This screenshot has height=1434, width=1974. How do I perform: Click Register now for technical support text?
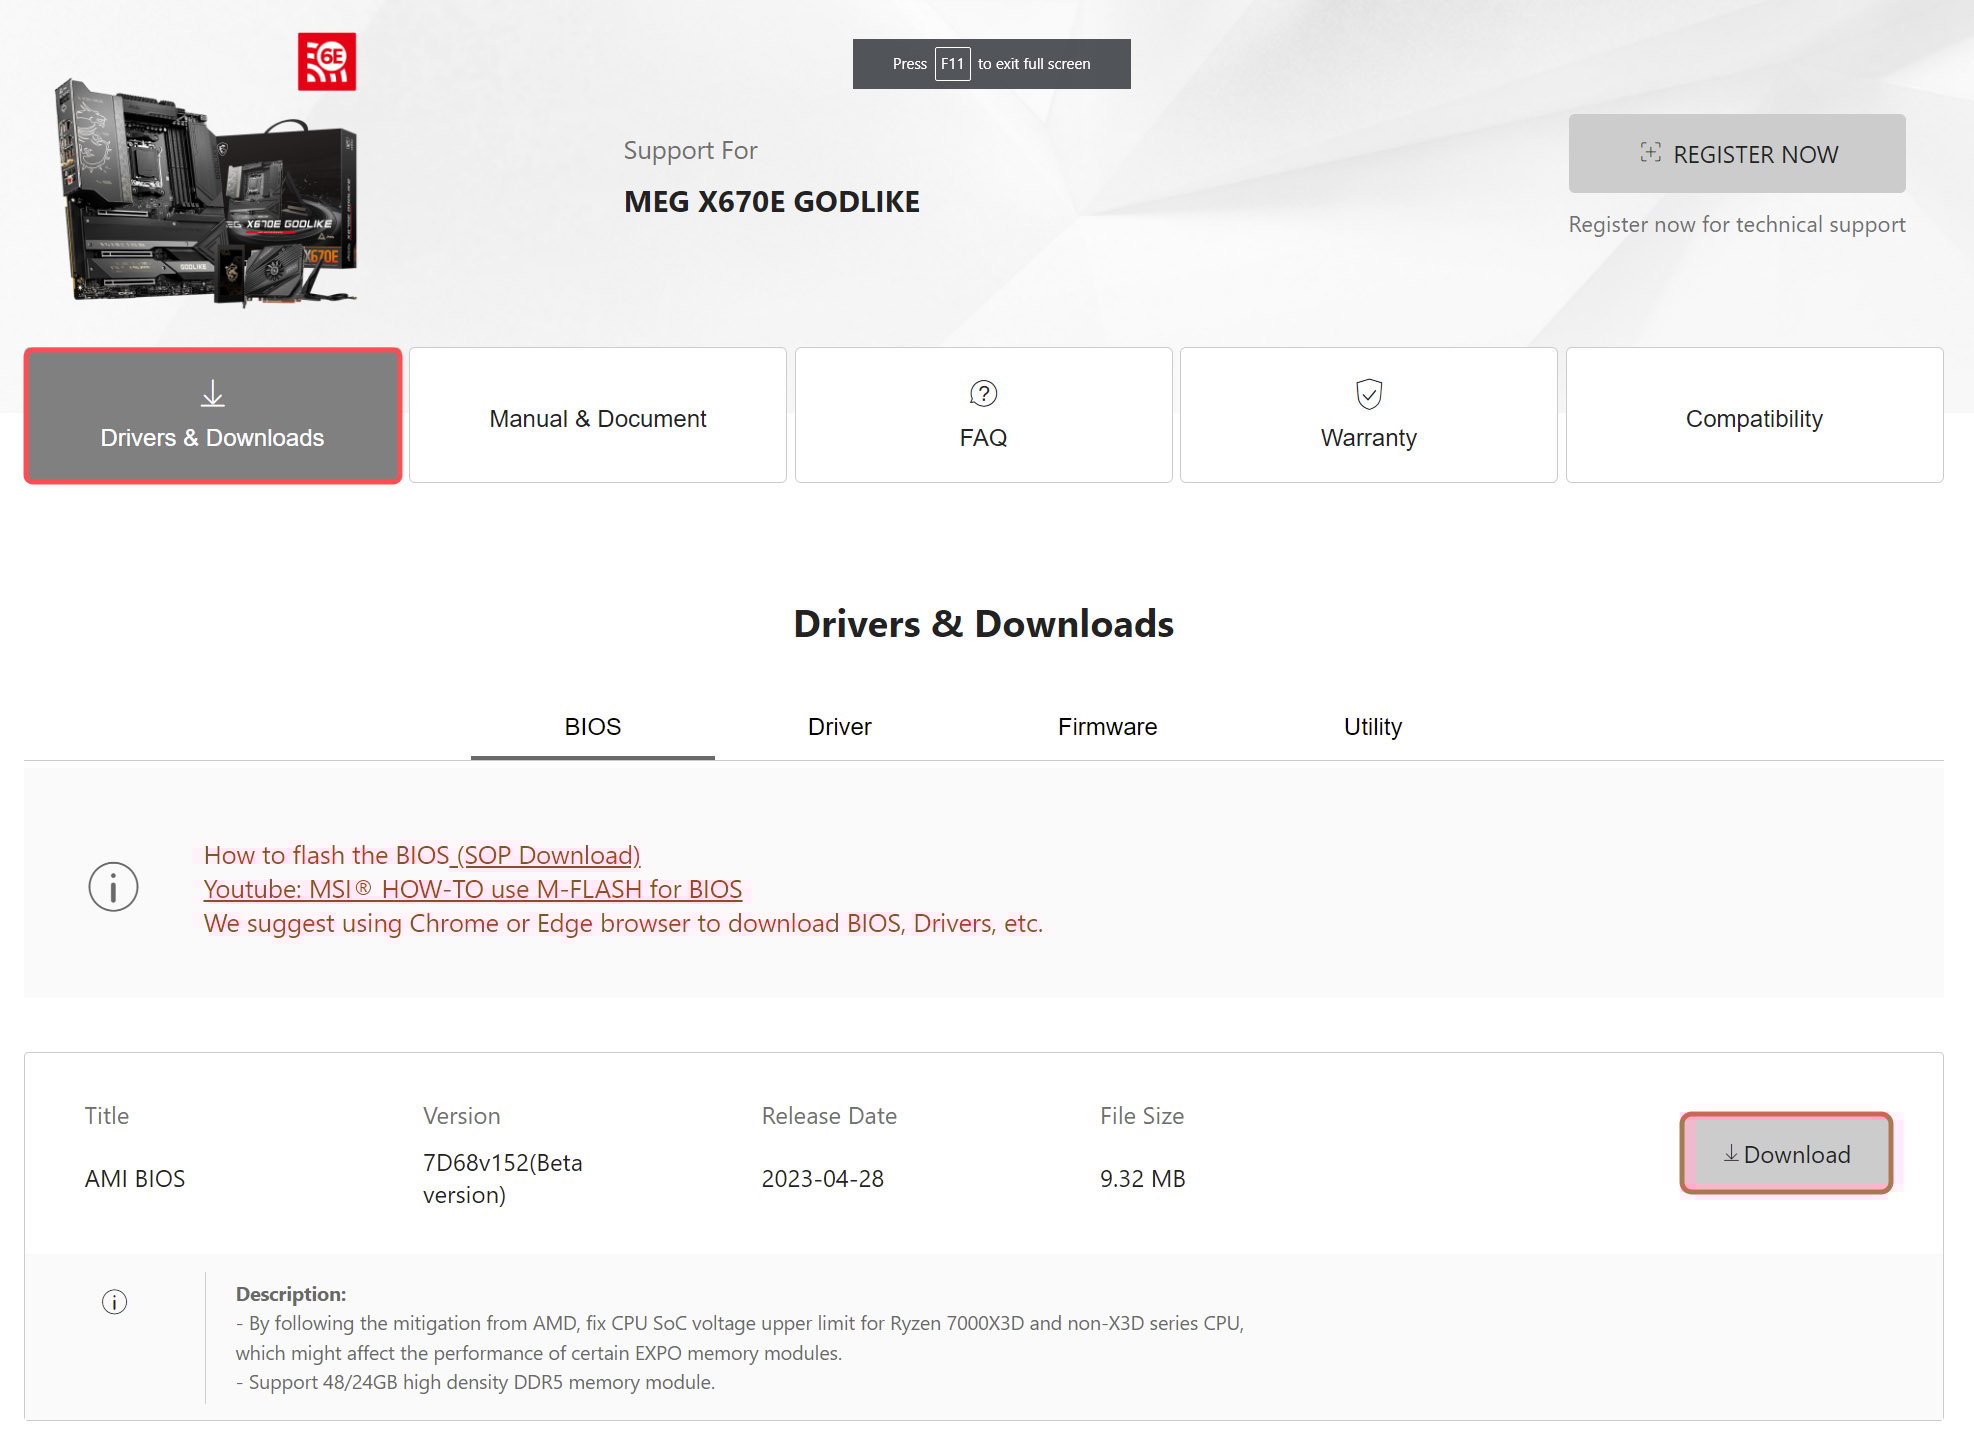1737,224
